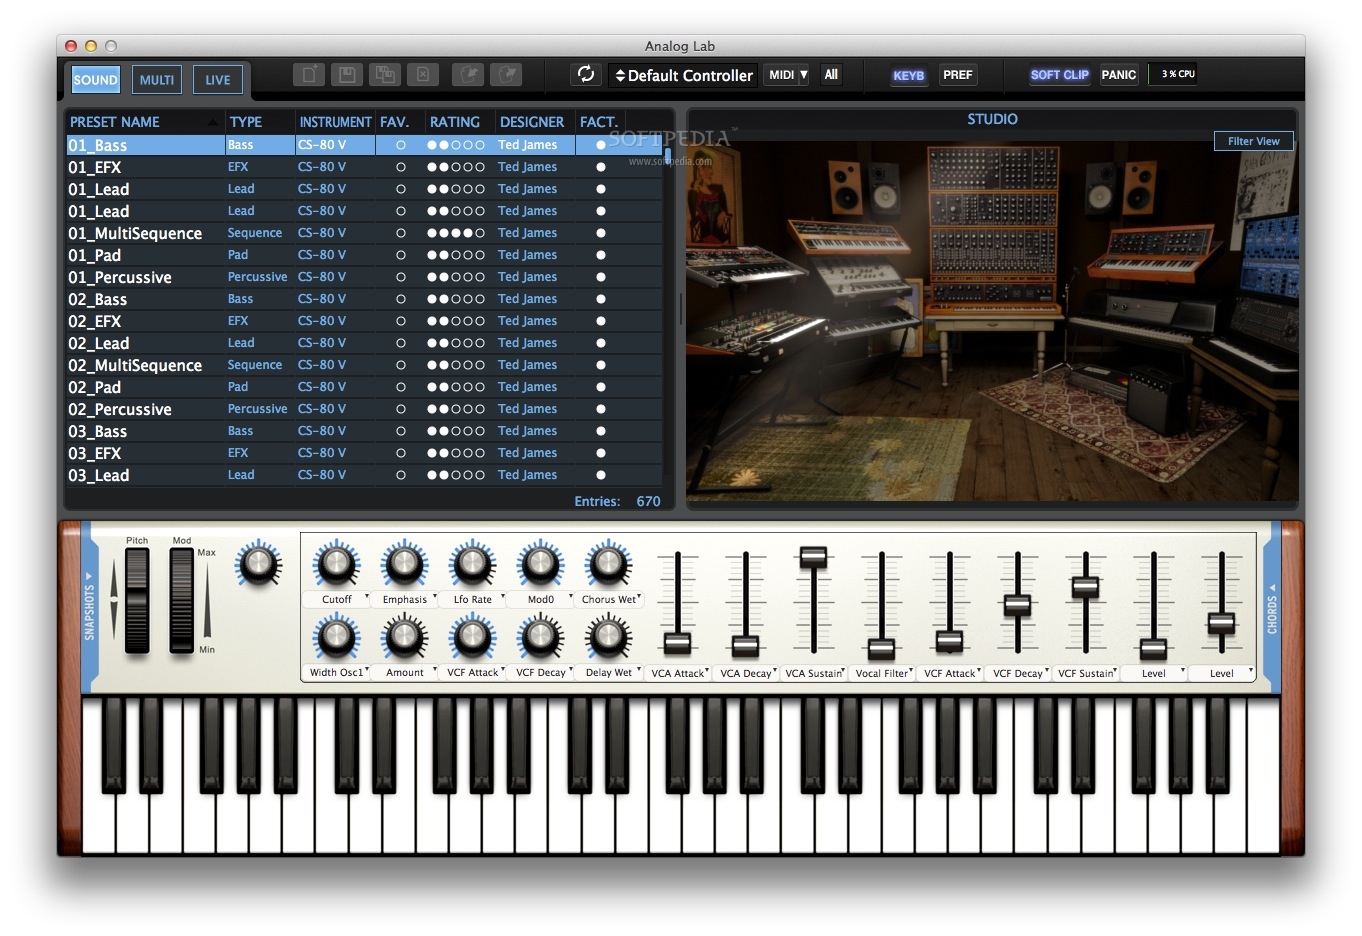
Task: Click the new preset icon
Action: (309, 75)
